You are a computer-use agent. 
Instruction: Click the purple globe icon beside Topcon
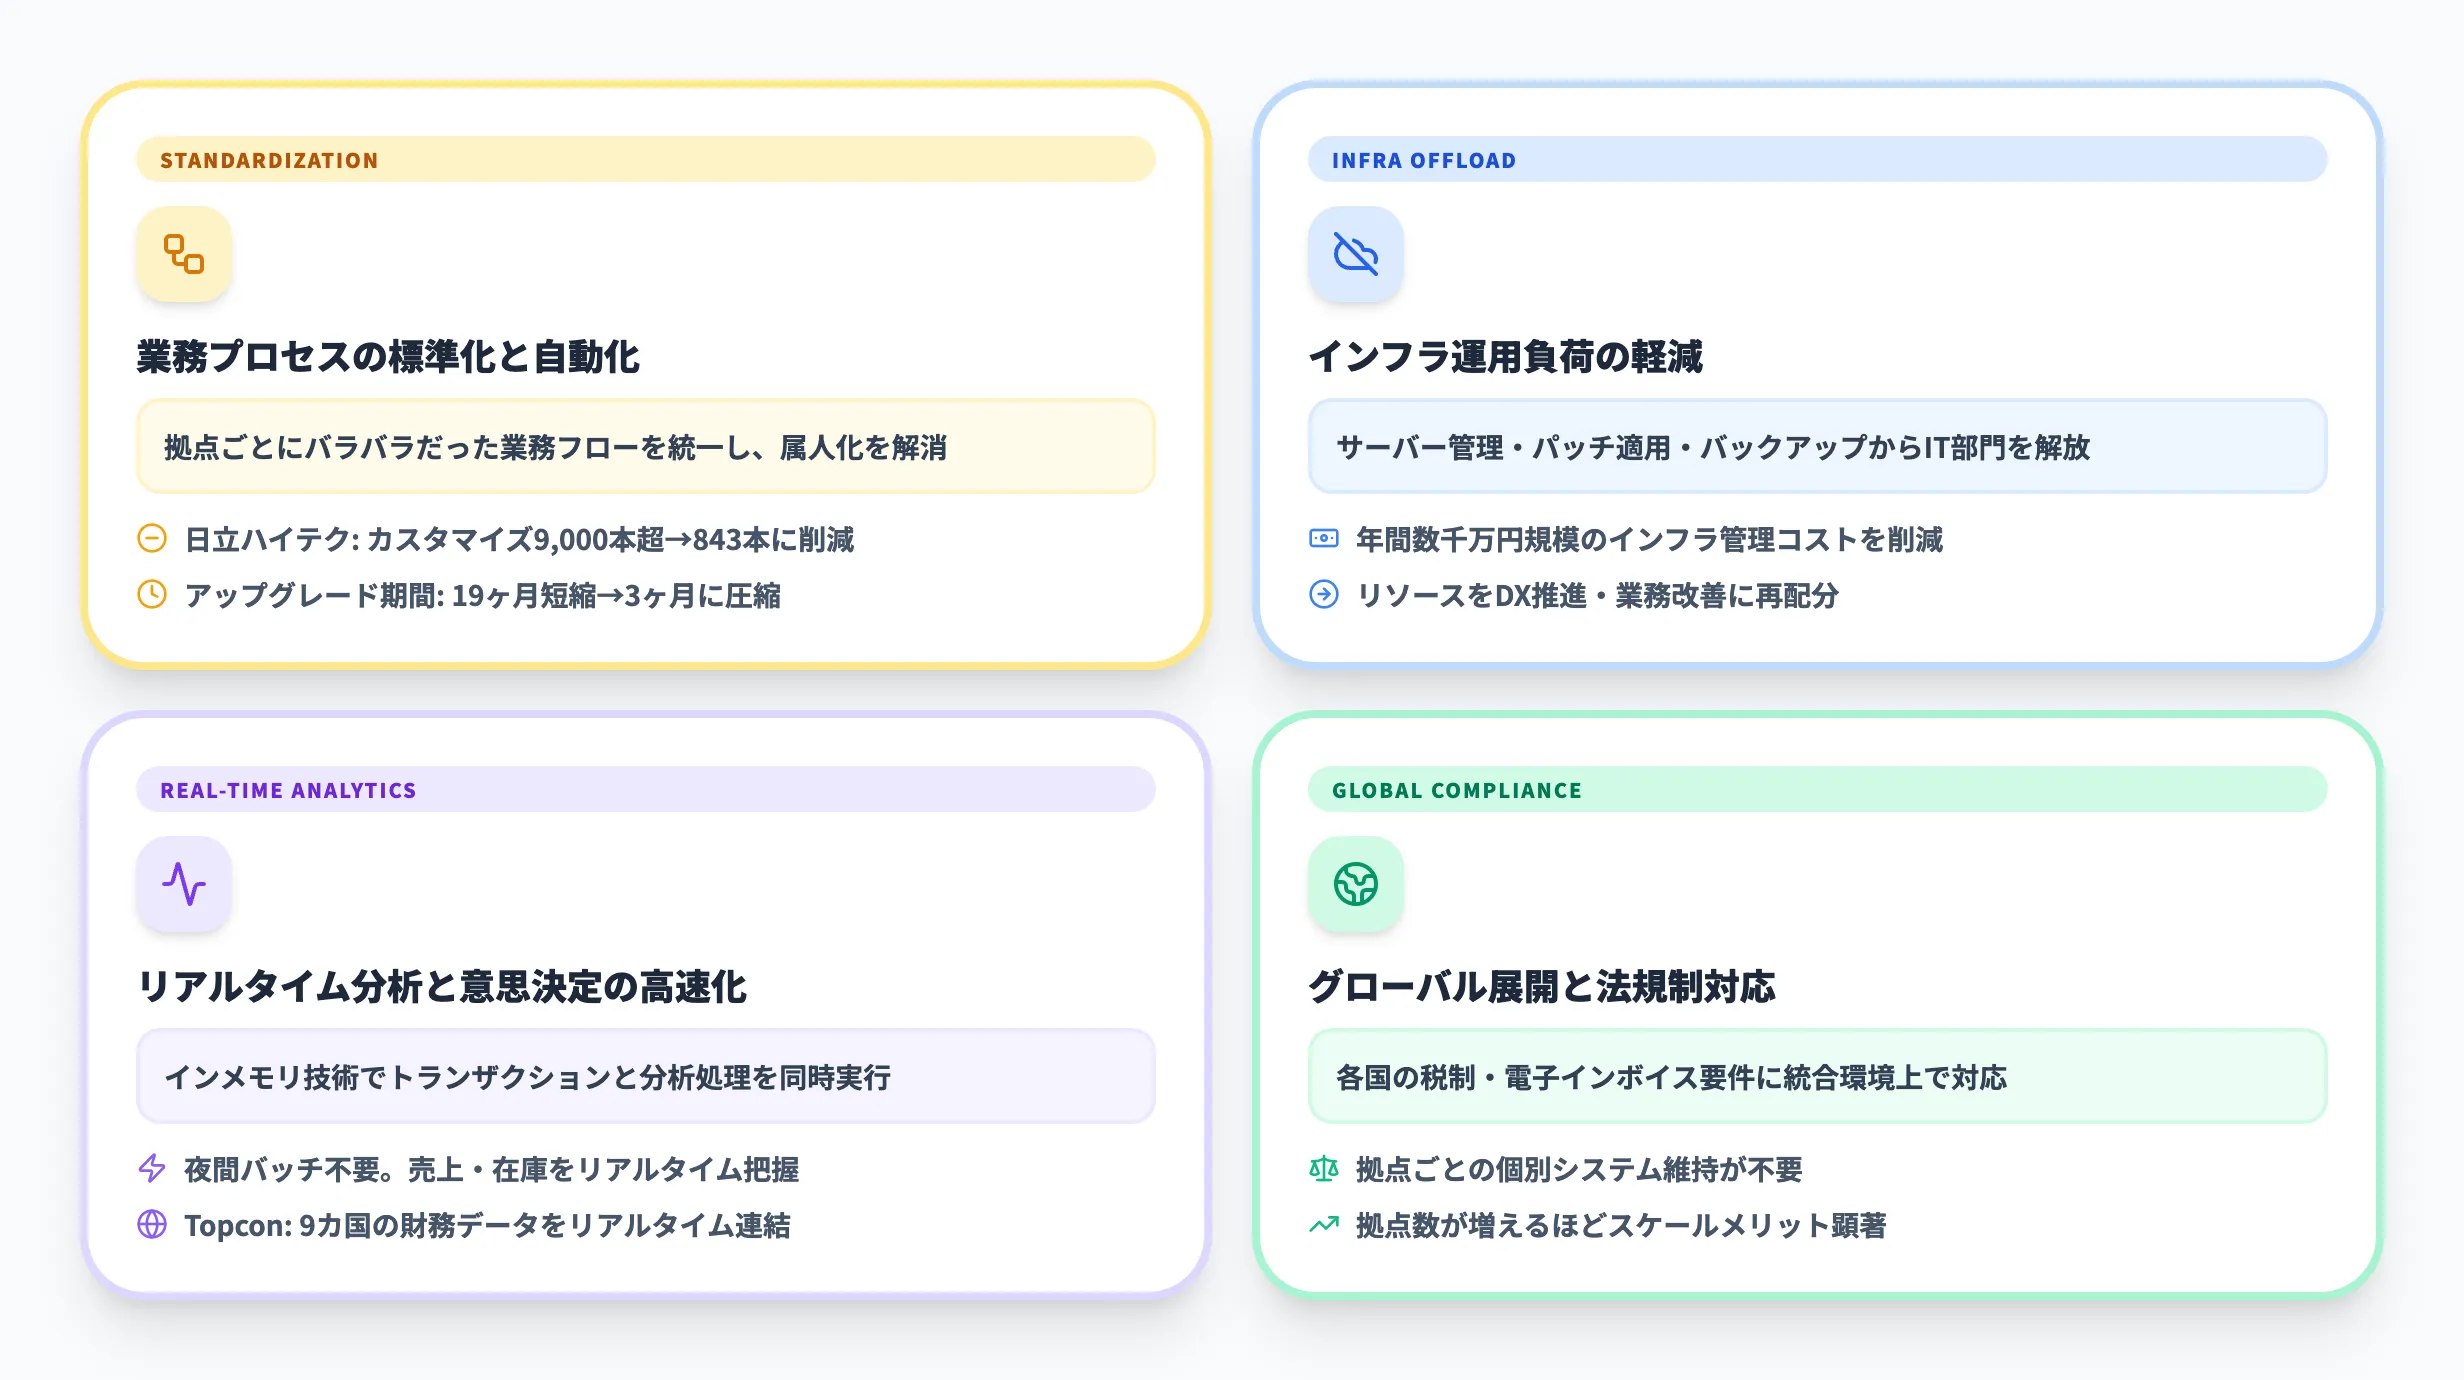(x=152, y=1224)
